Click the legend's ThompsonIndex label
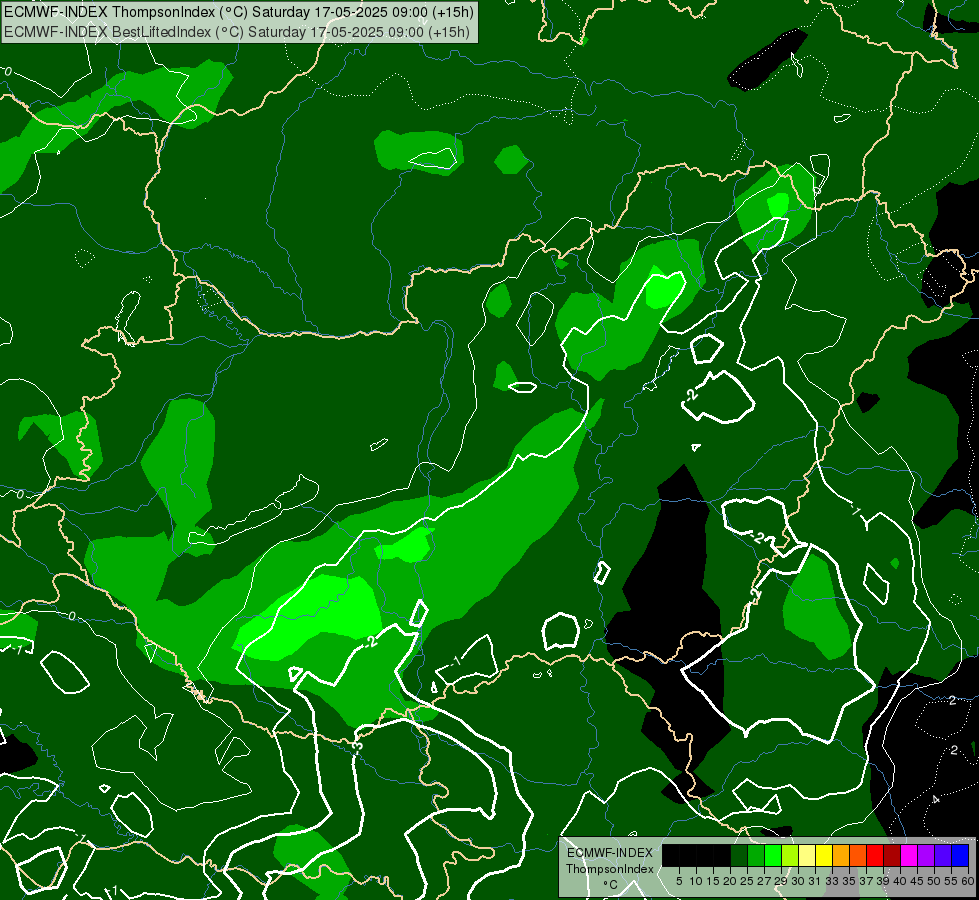Viewport: 979px width, 900px height. (x=610, y=869)
